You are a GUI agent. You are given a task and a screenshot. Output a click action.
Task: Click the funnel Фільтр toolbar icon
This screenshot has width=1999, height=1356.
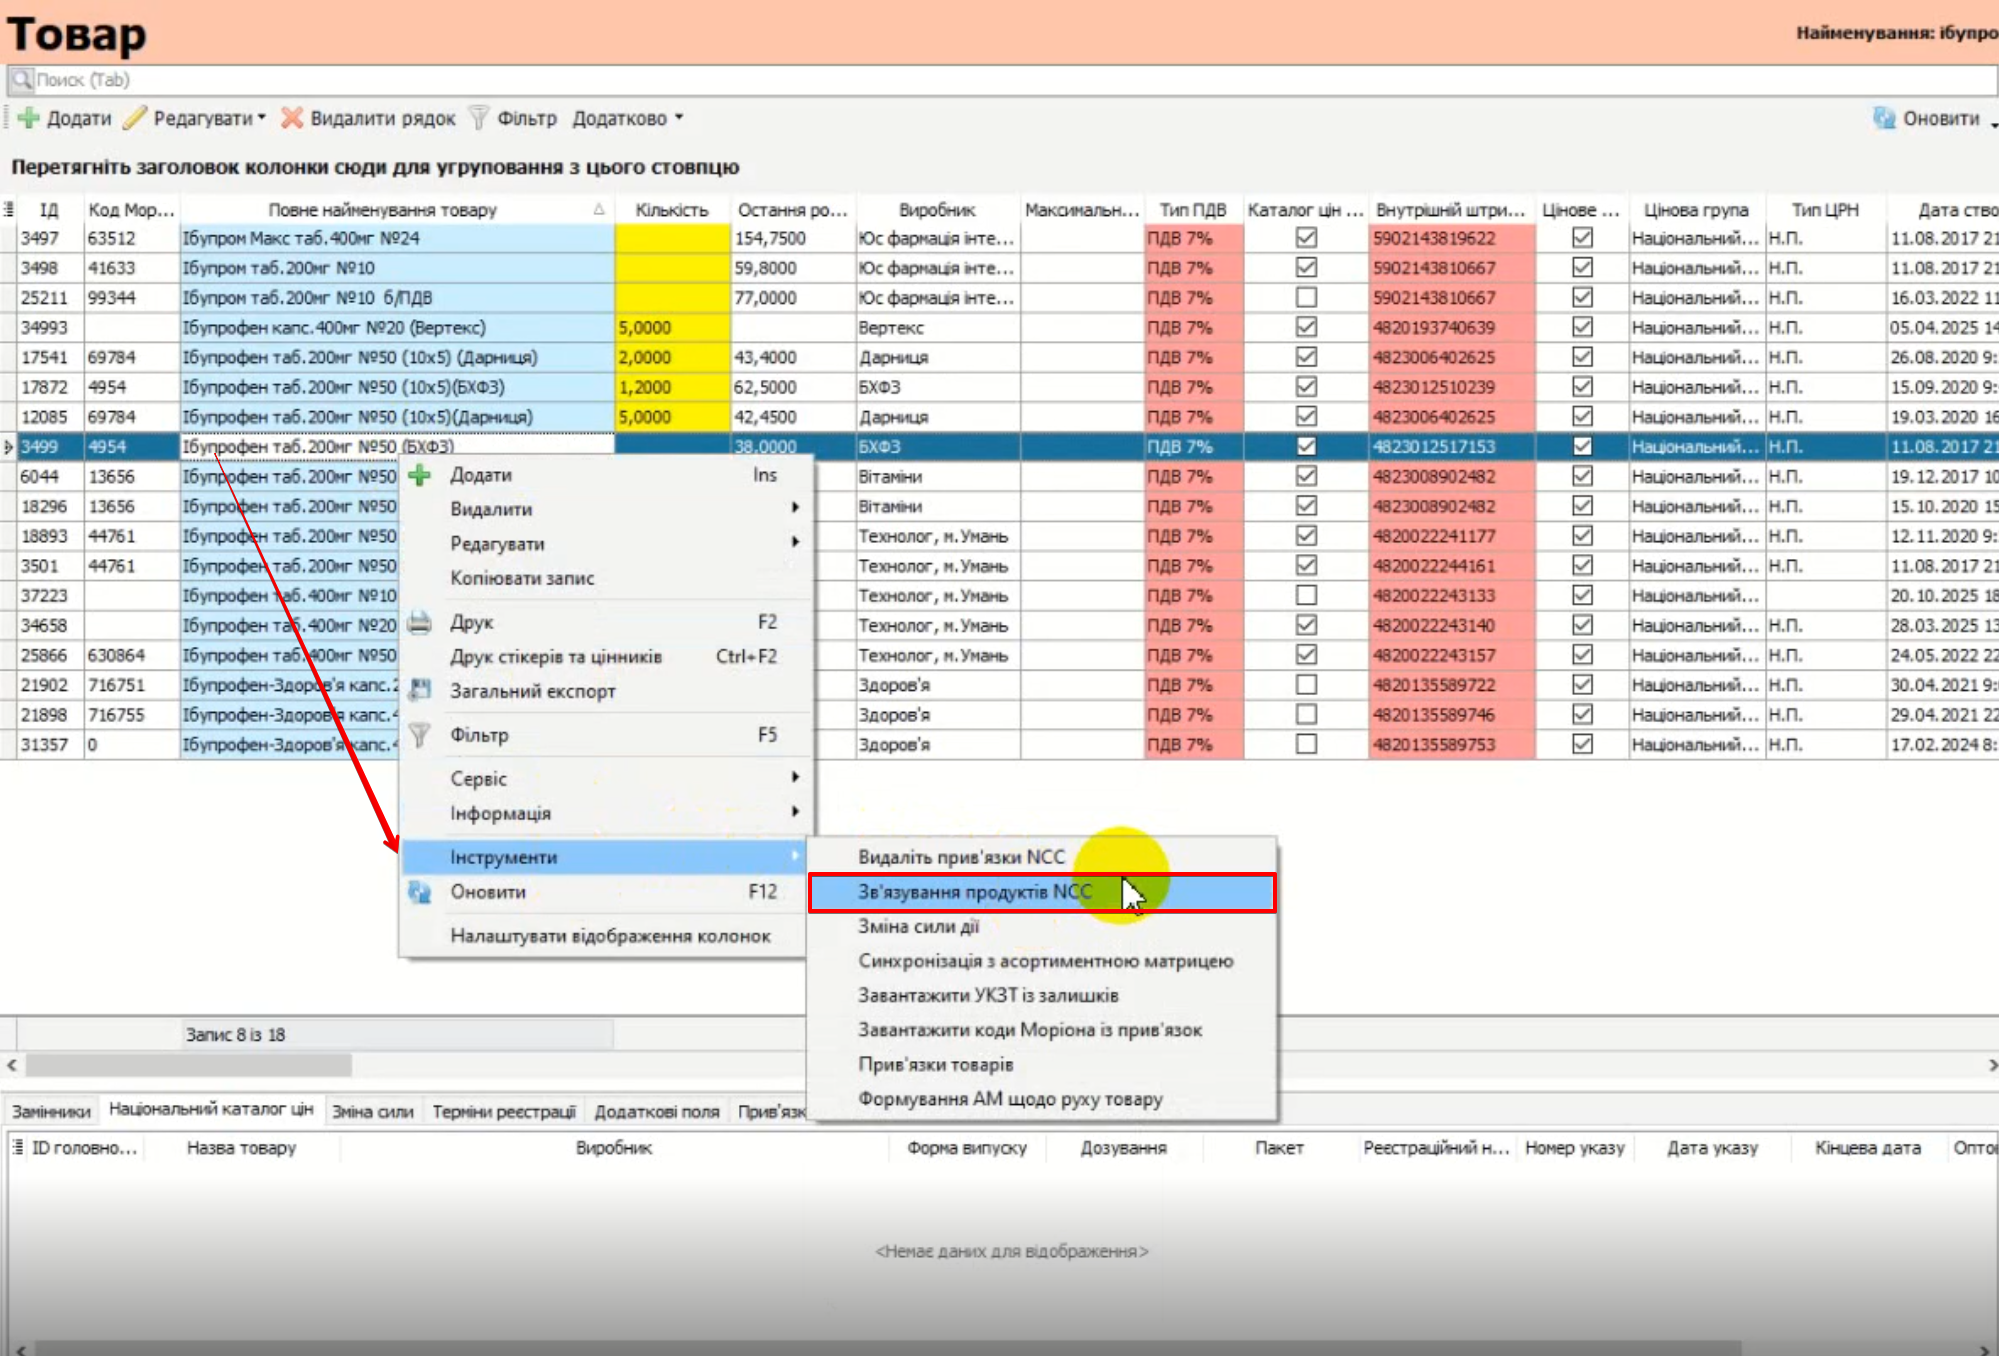click(x=479, y=118)
